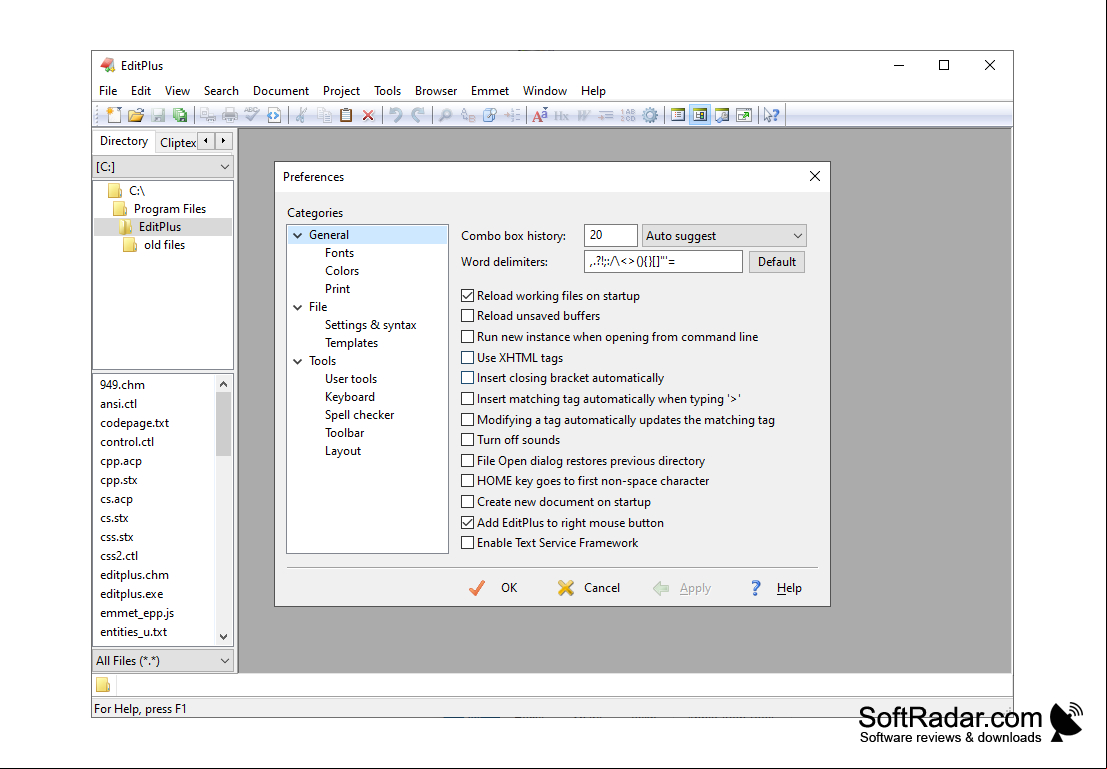The width and height of the screenshot is (1107, 769).
Task: Select editplus.exe in the file list
Action: (x=131, y=595)
